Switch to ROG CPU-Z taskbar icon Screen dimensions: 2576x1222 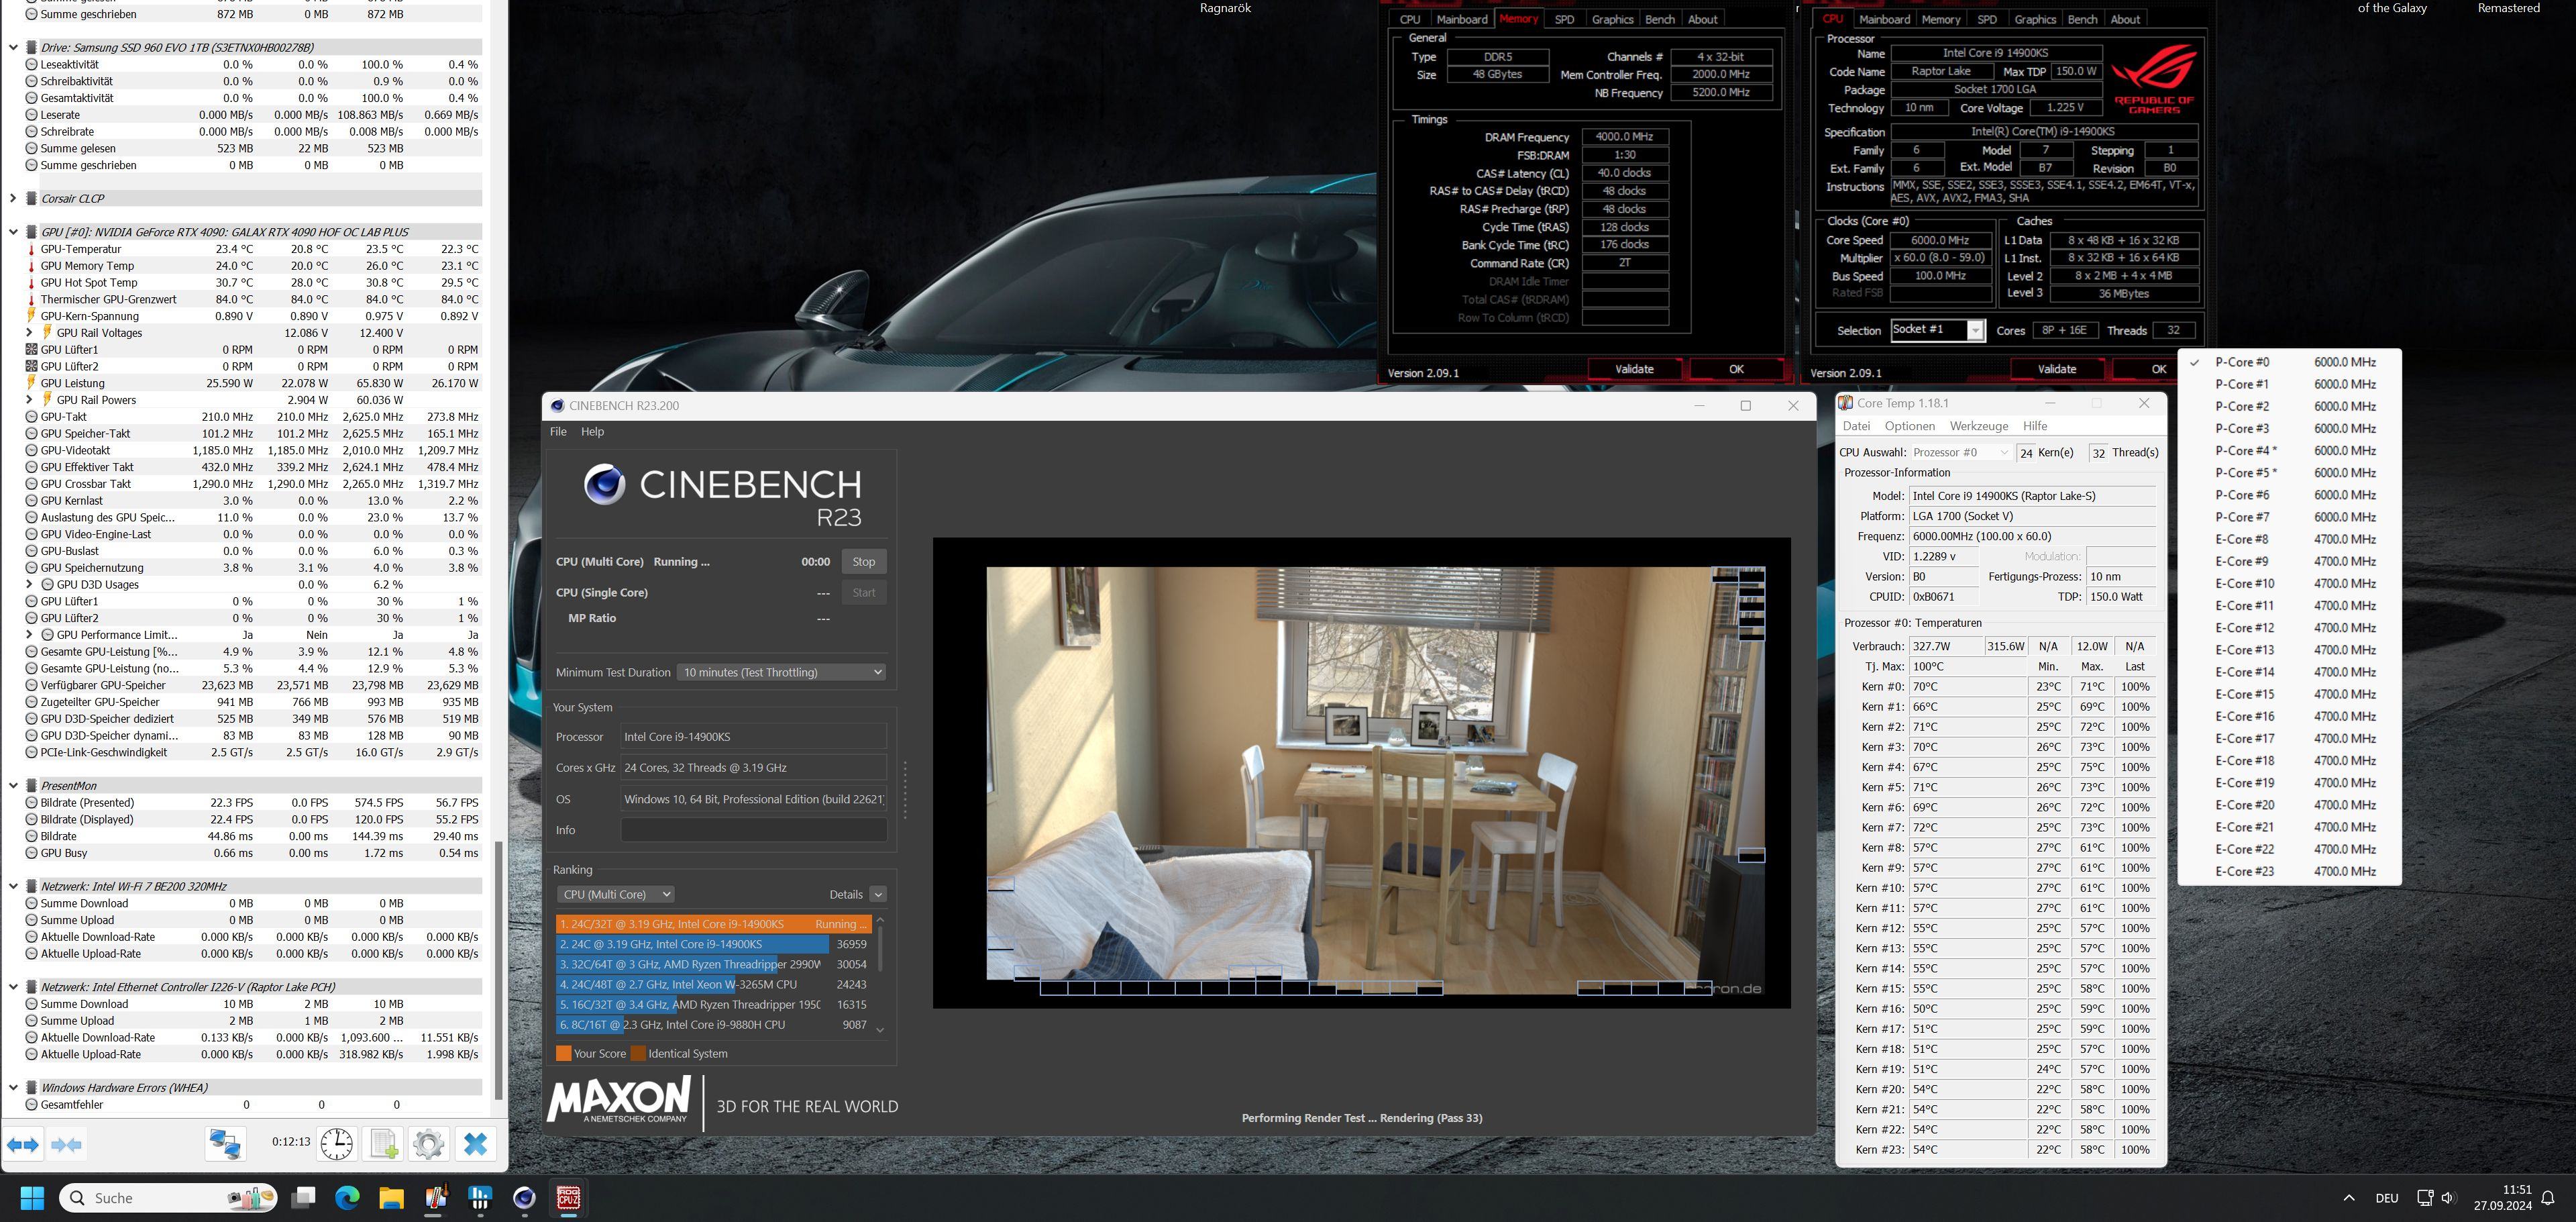(569, 1198)
